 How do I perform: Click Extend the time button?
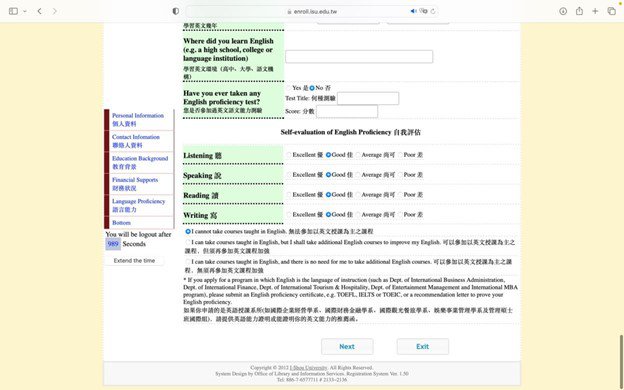(x=135, y=261)
